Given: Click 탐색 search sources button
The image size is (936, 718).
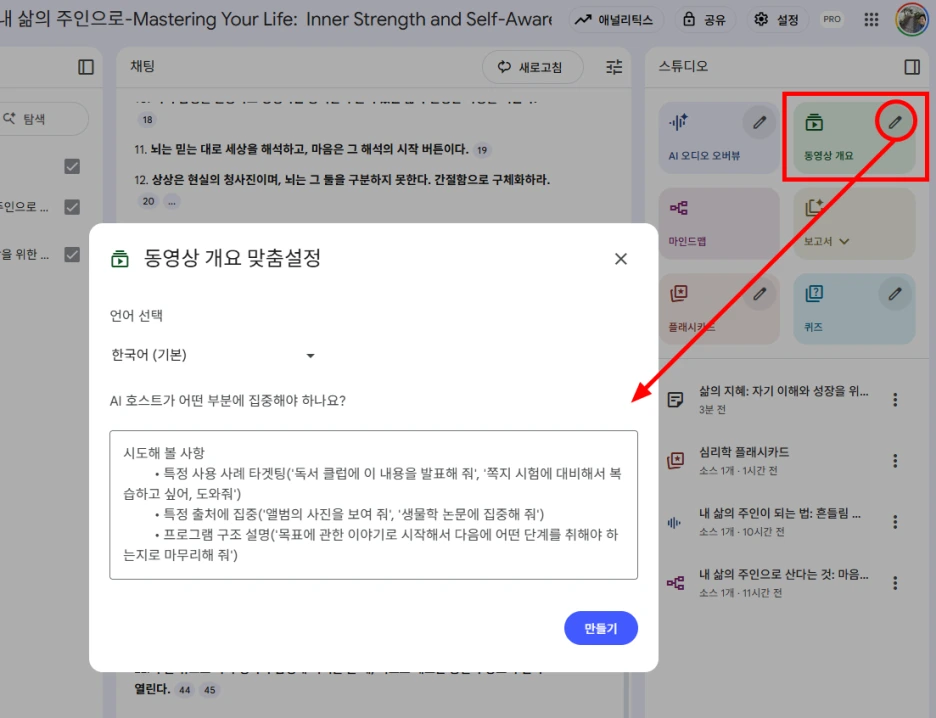Looking at the screenshot, I should coord(42,119).
